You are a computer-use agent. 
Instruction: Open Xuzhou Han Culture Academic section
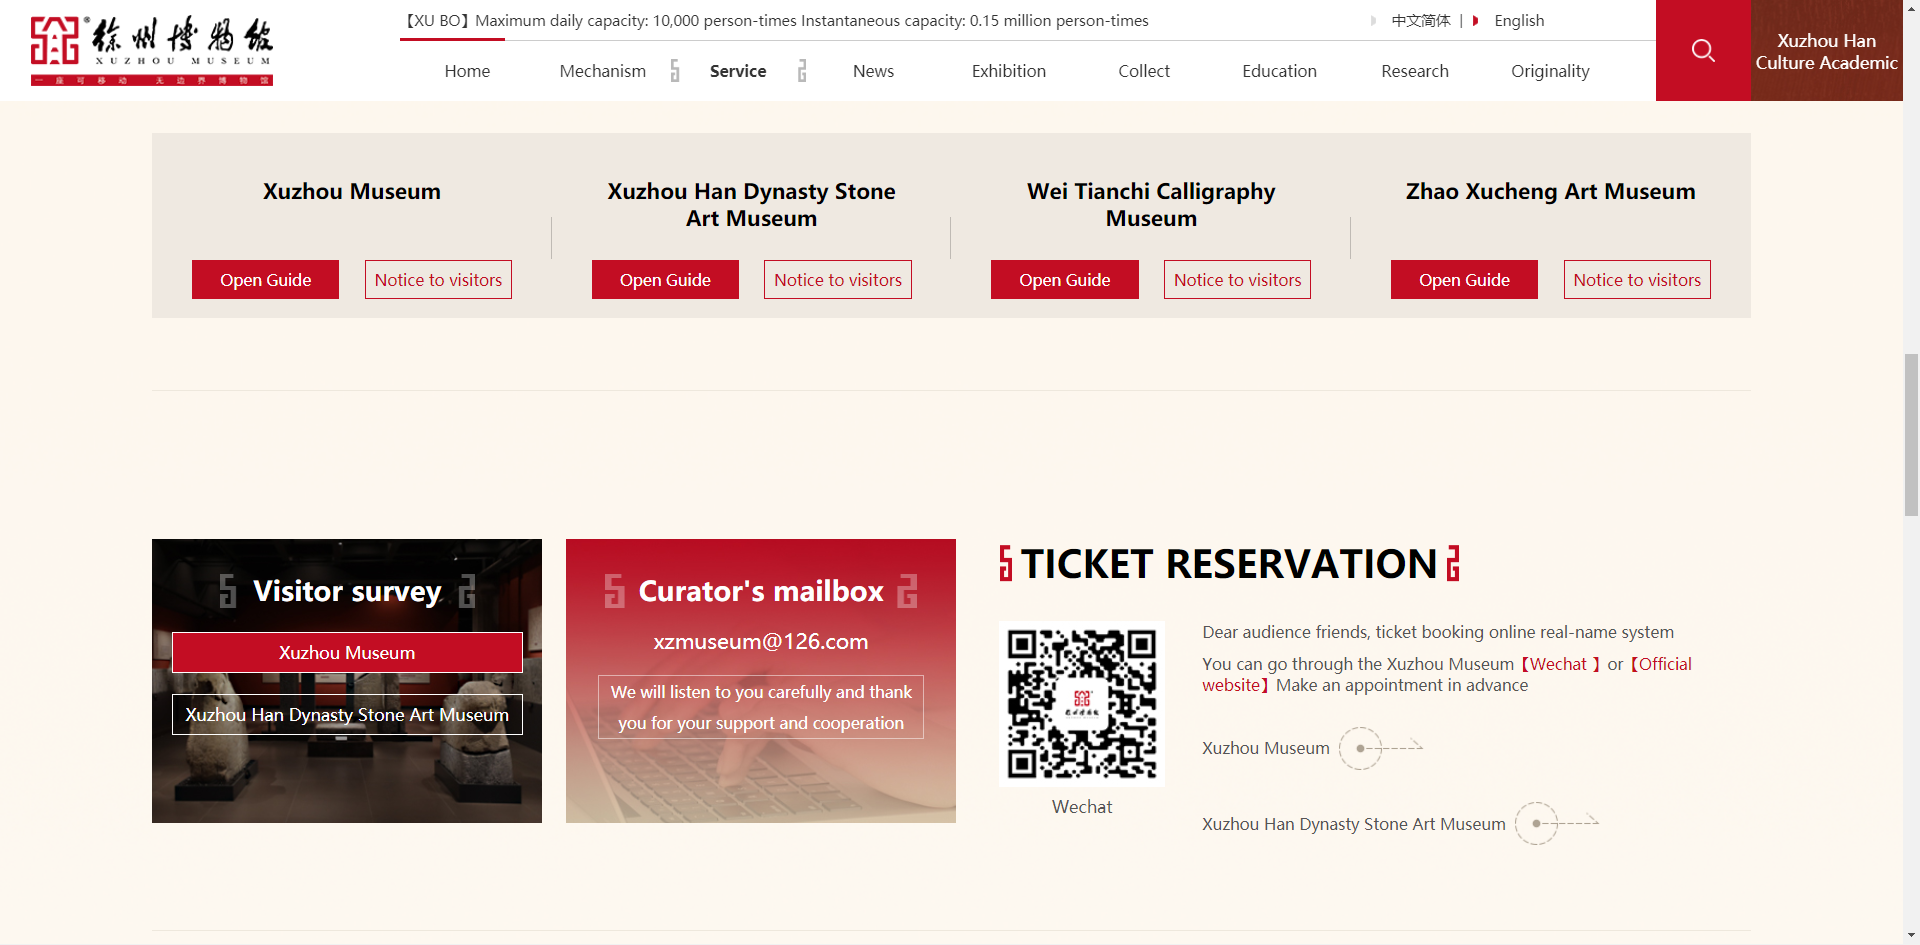tap(1826, 51)
